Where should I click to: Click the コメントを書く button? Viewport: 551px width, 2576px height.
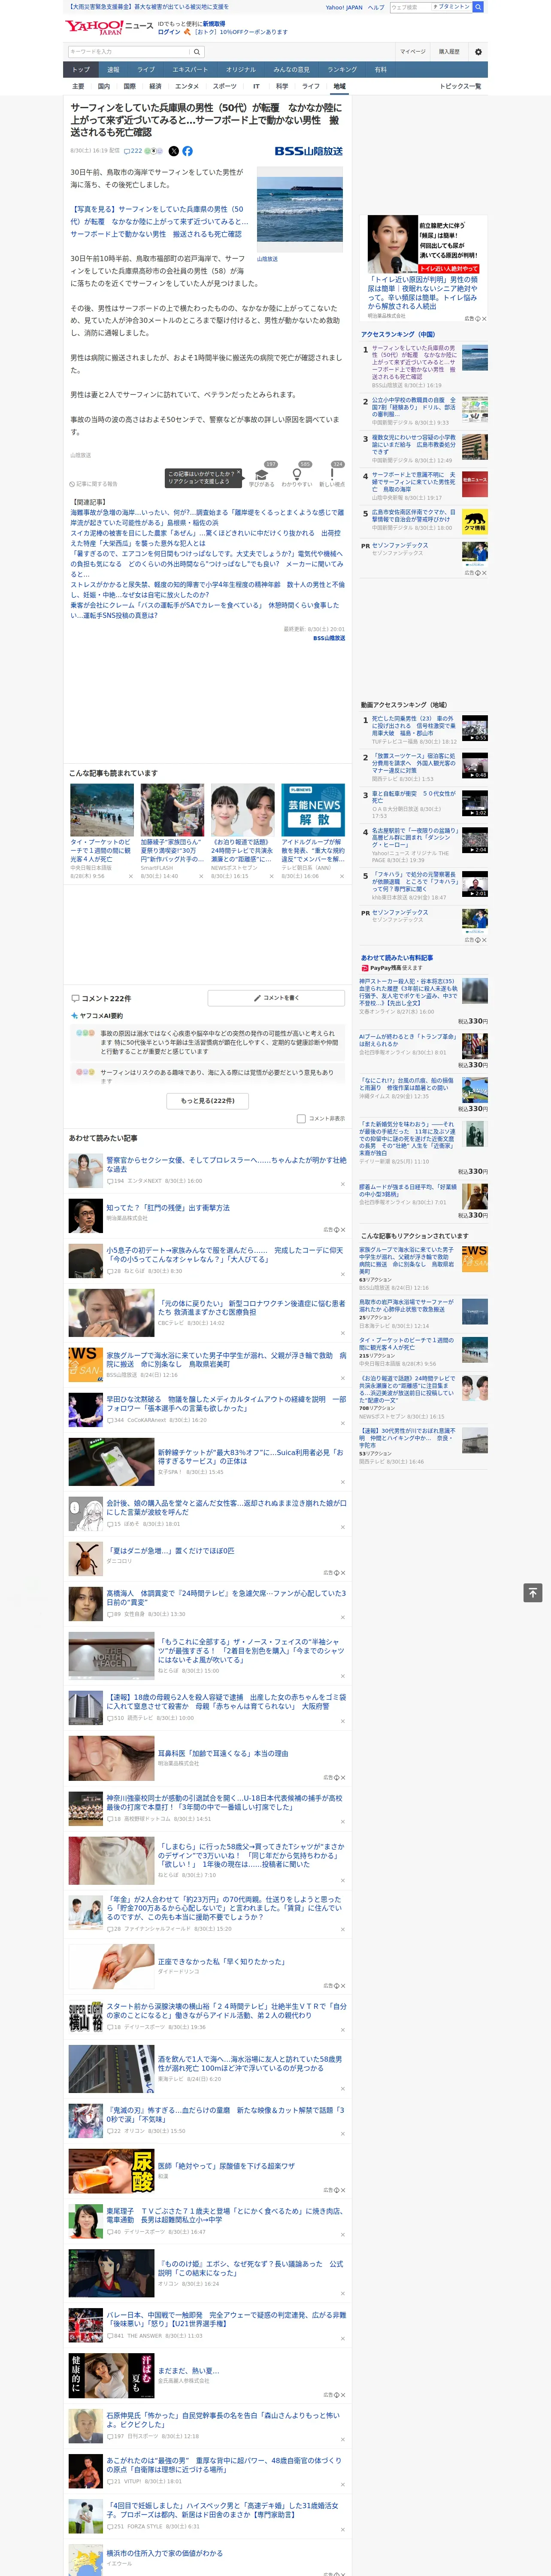click(x=276, y=998)
